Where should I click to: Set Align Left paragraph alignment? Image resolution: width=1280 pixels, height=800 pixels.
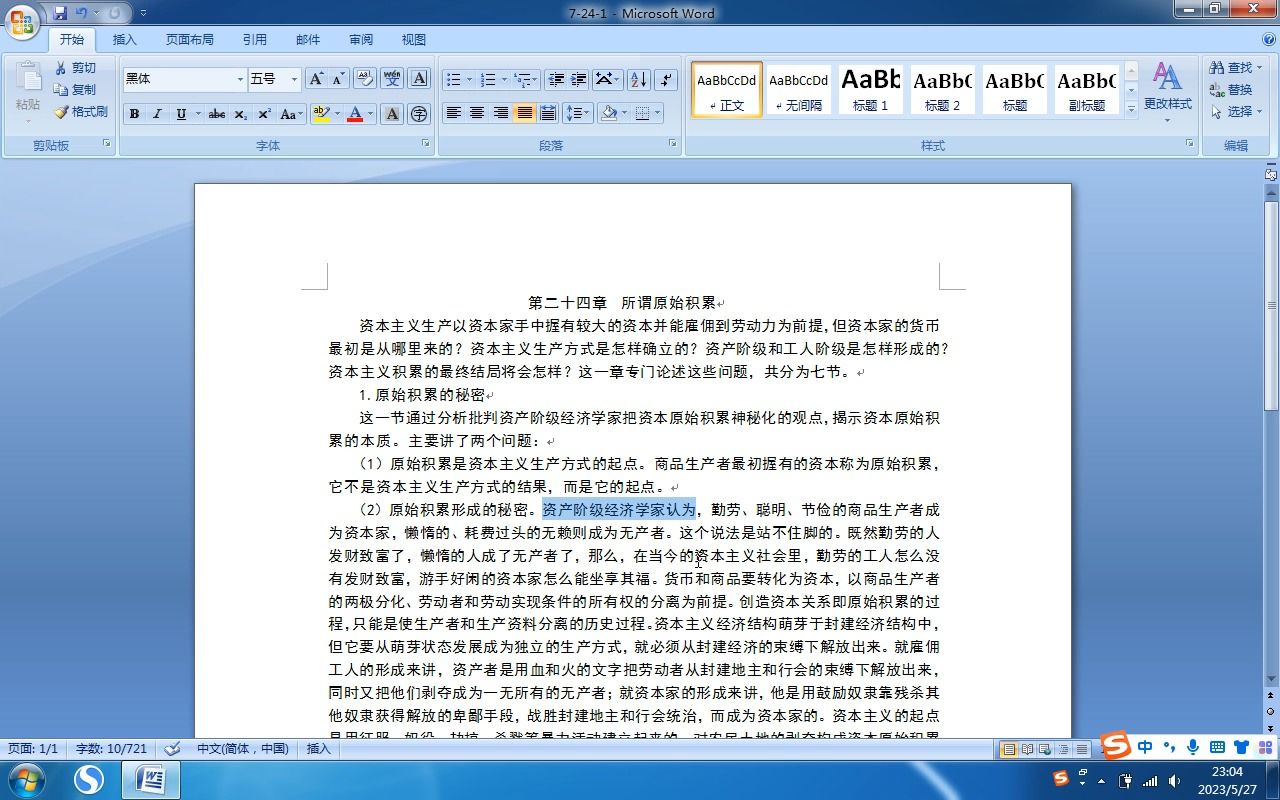coord(453,113)
